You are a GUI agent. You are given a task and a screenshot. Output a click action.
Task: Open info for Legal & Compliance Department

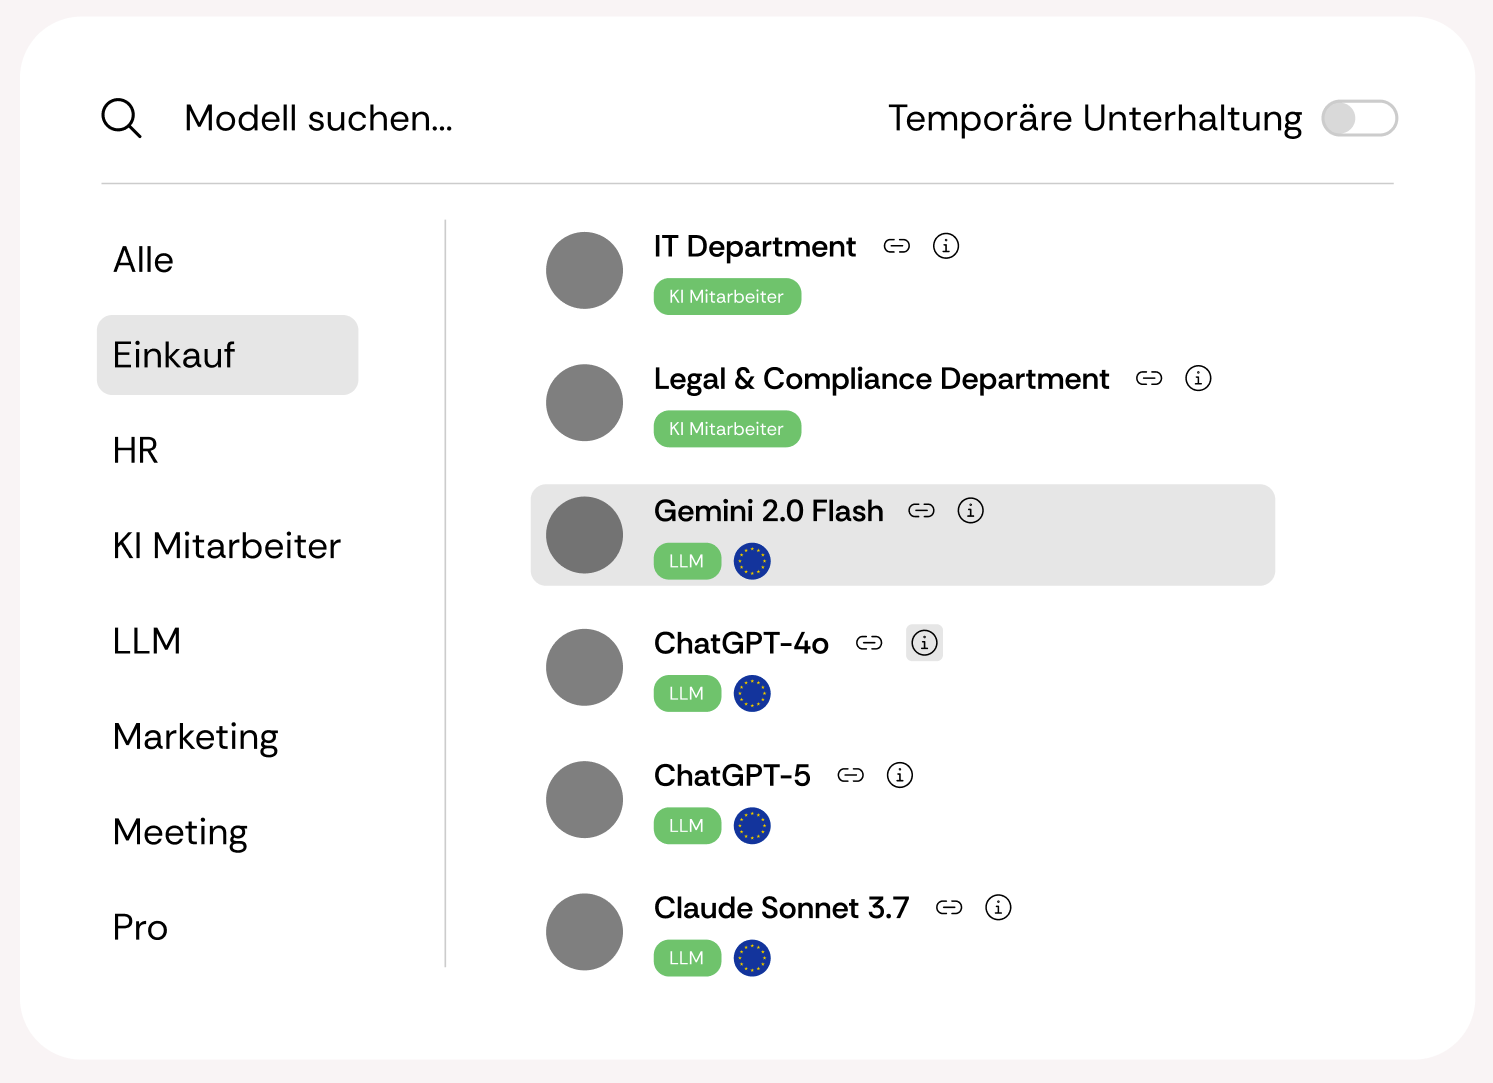click(x=1198, y=378)
